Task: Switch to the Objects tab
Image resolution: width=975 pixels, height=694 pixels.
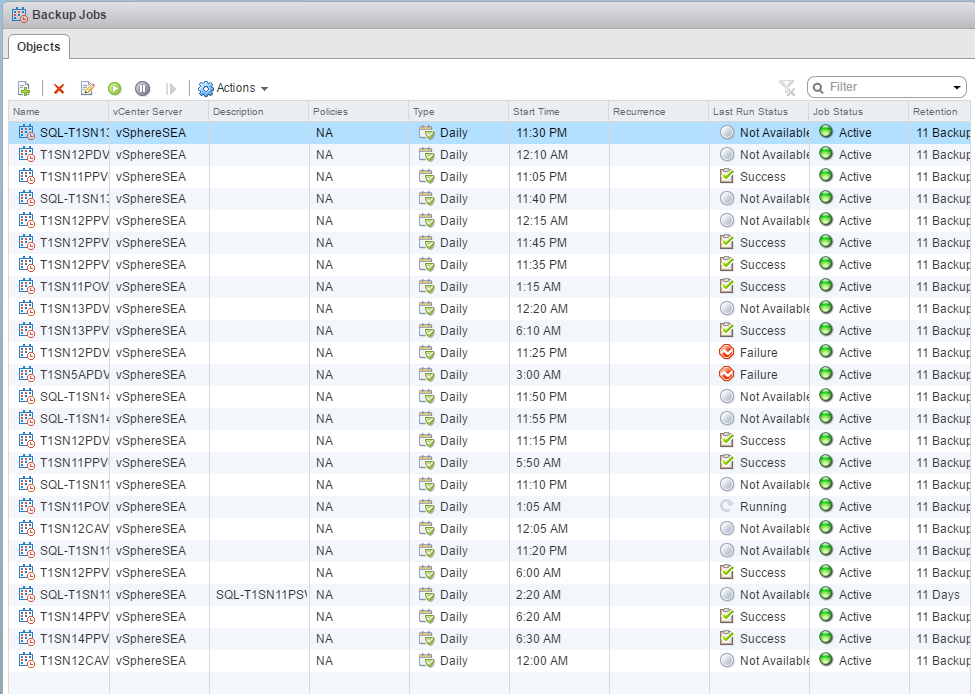Action: click(39, 47)
